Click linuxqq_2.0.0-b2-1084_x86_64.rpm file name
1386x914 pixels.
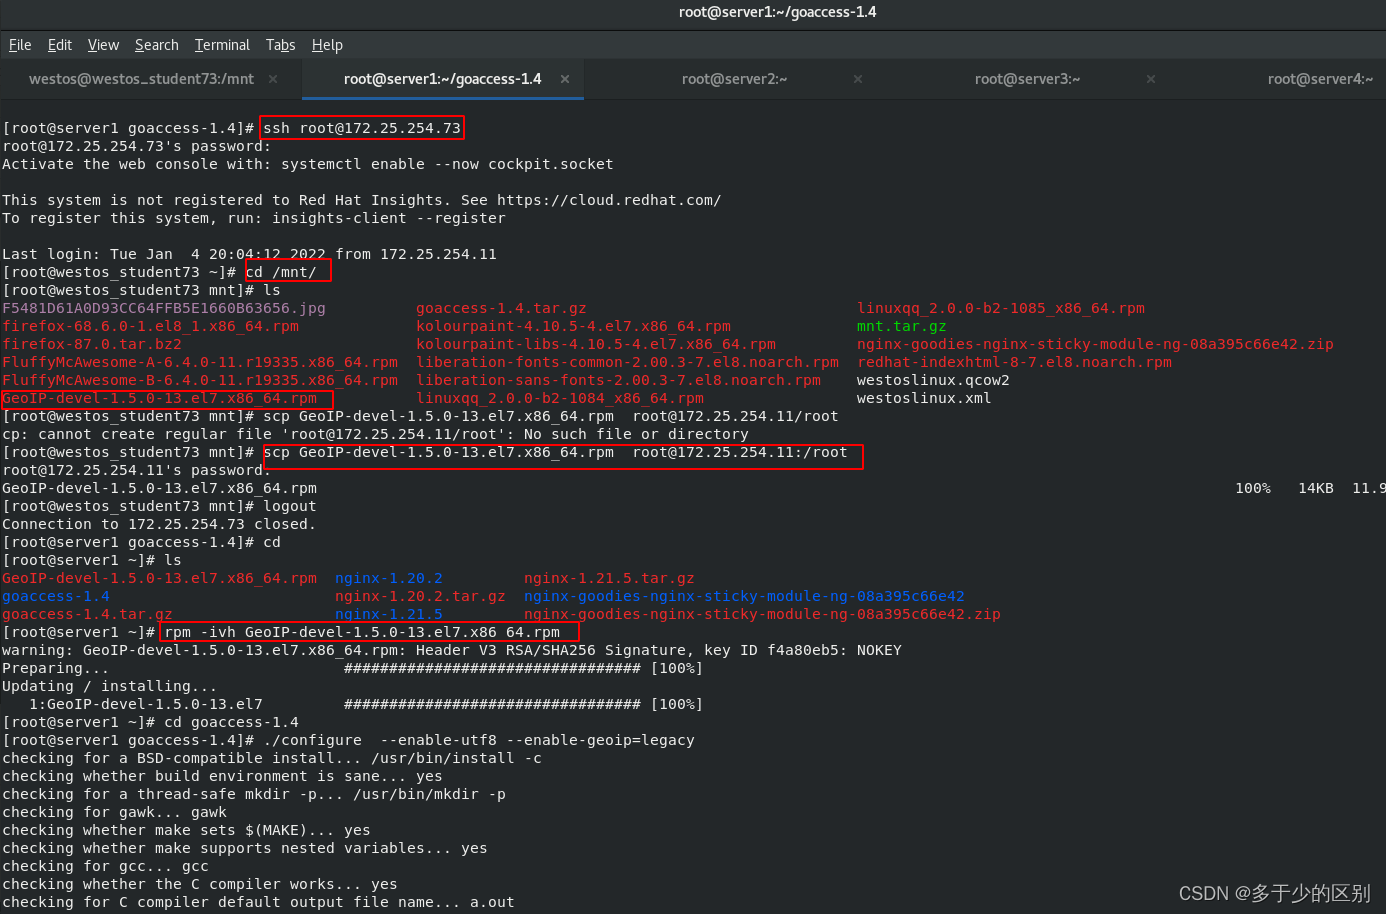560,398
